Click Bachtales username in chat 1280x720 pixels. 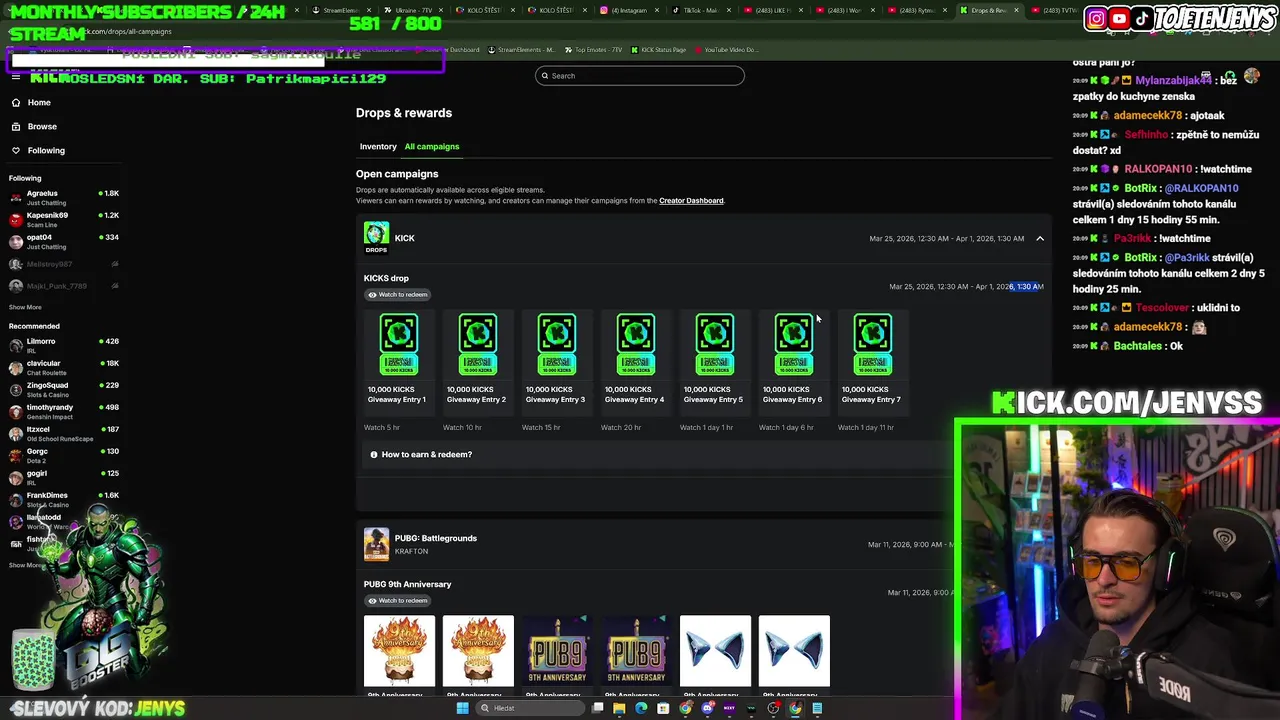(x=1137, y=346)
